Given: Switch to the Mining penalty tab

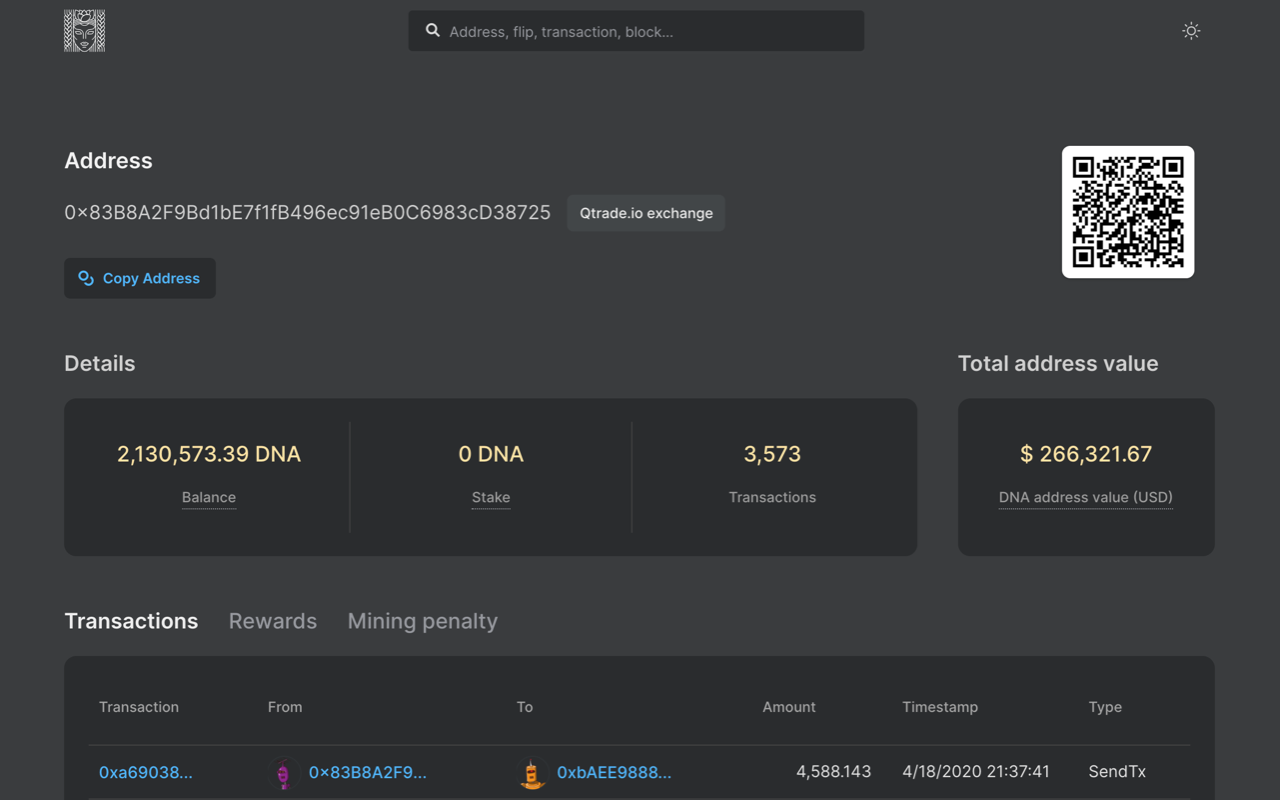Looking at the screenshot, I should point(422,621).
